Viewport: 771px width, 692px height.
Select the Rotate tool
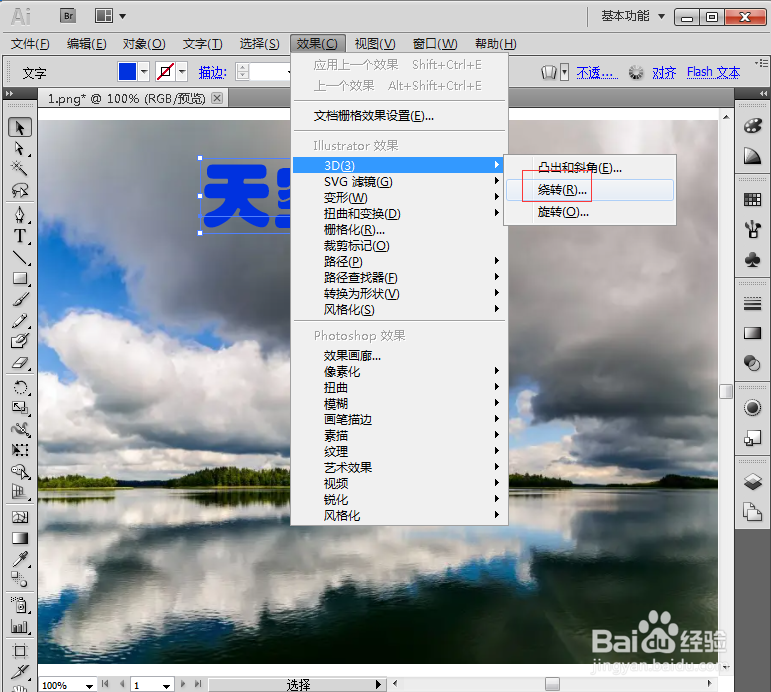(20, 388)
